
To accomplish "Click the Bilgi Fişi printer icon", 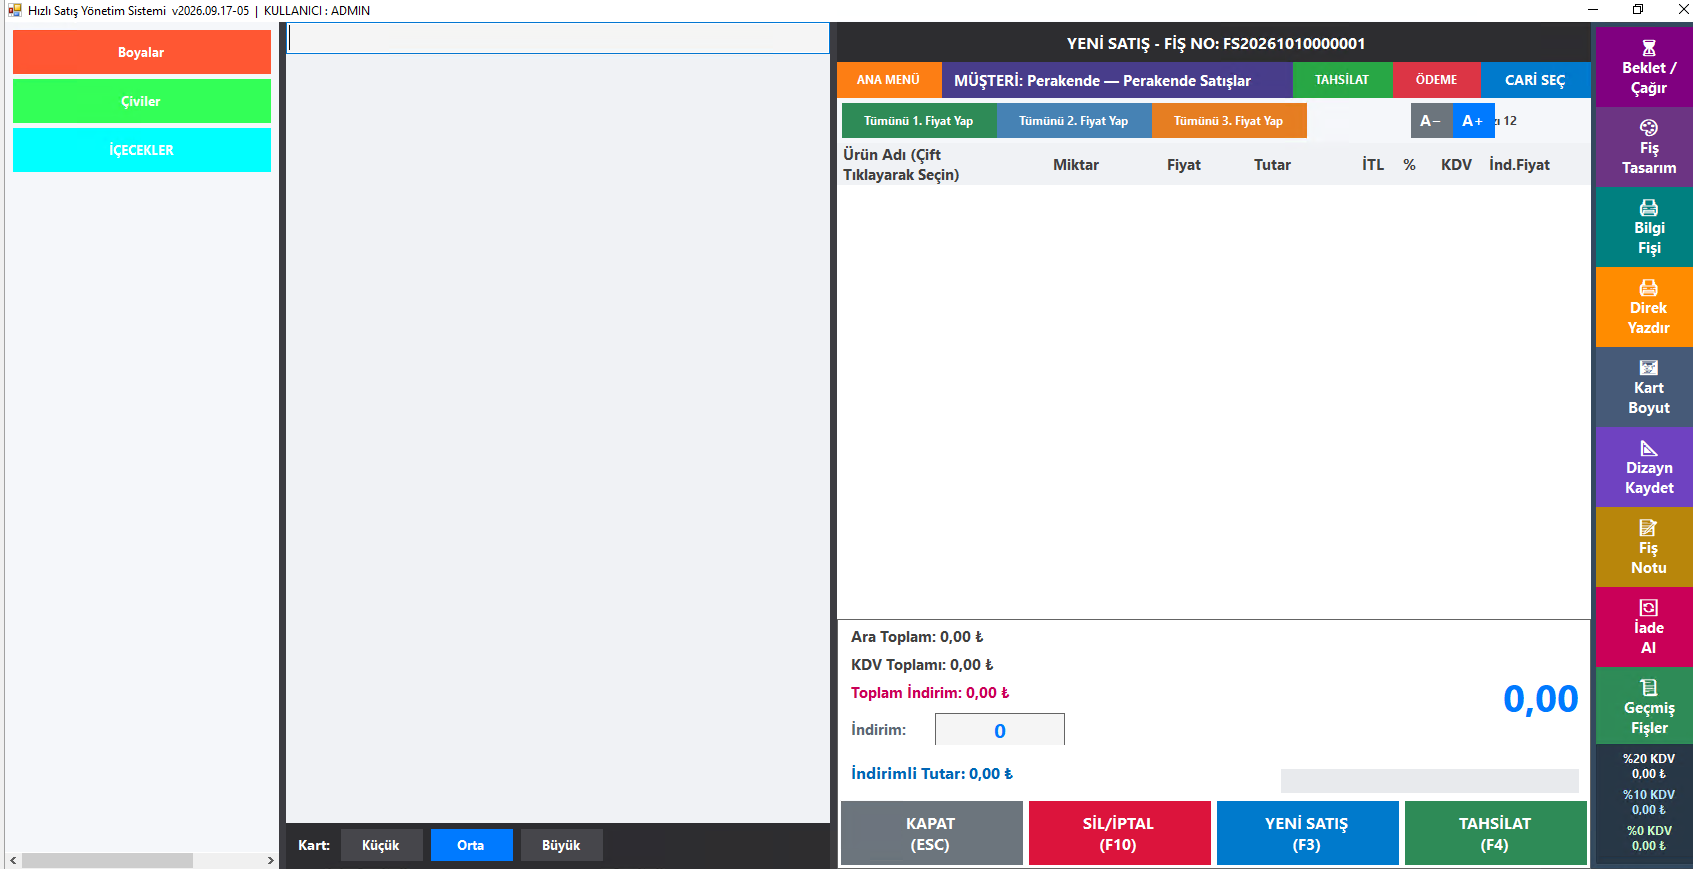I will tap(1649, 208).
